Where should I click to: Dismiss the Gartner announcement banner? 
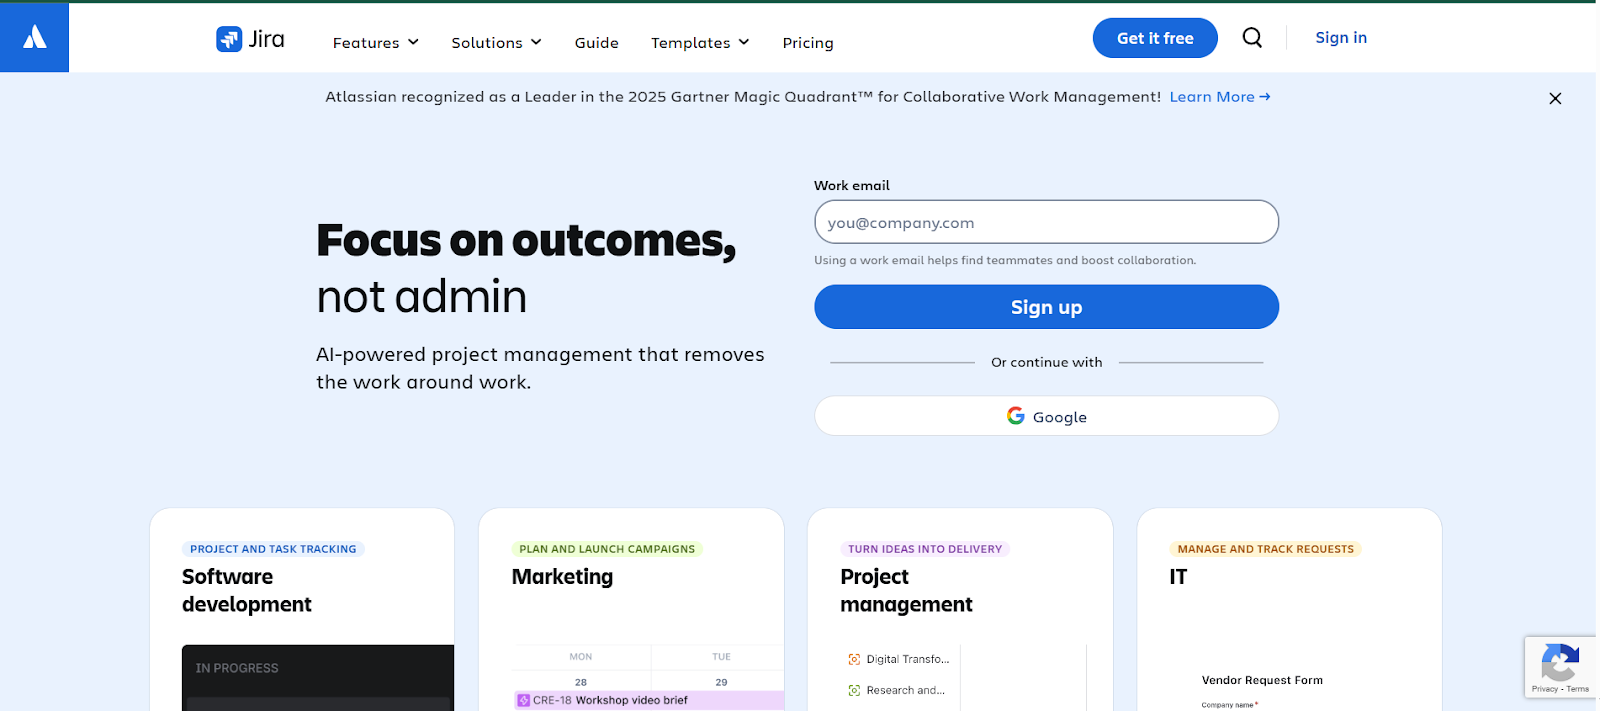[1555, 98]
